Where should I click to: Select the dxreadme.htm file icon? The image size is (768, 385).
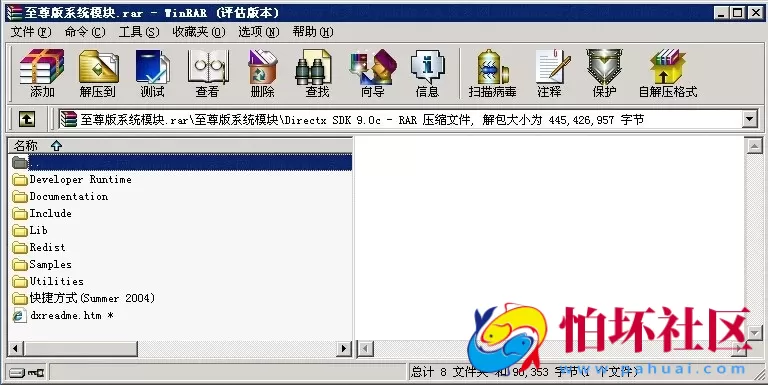[20, 315]
